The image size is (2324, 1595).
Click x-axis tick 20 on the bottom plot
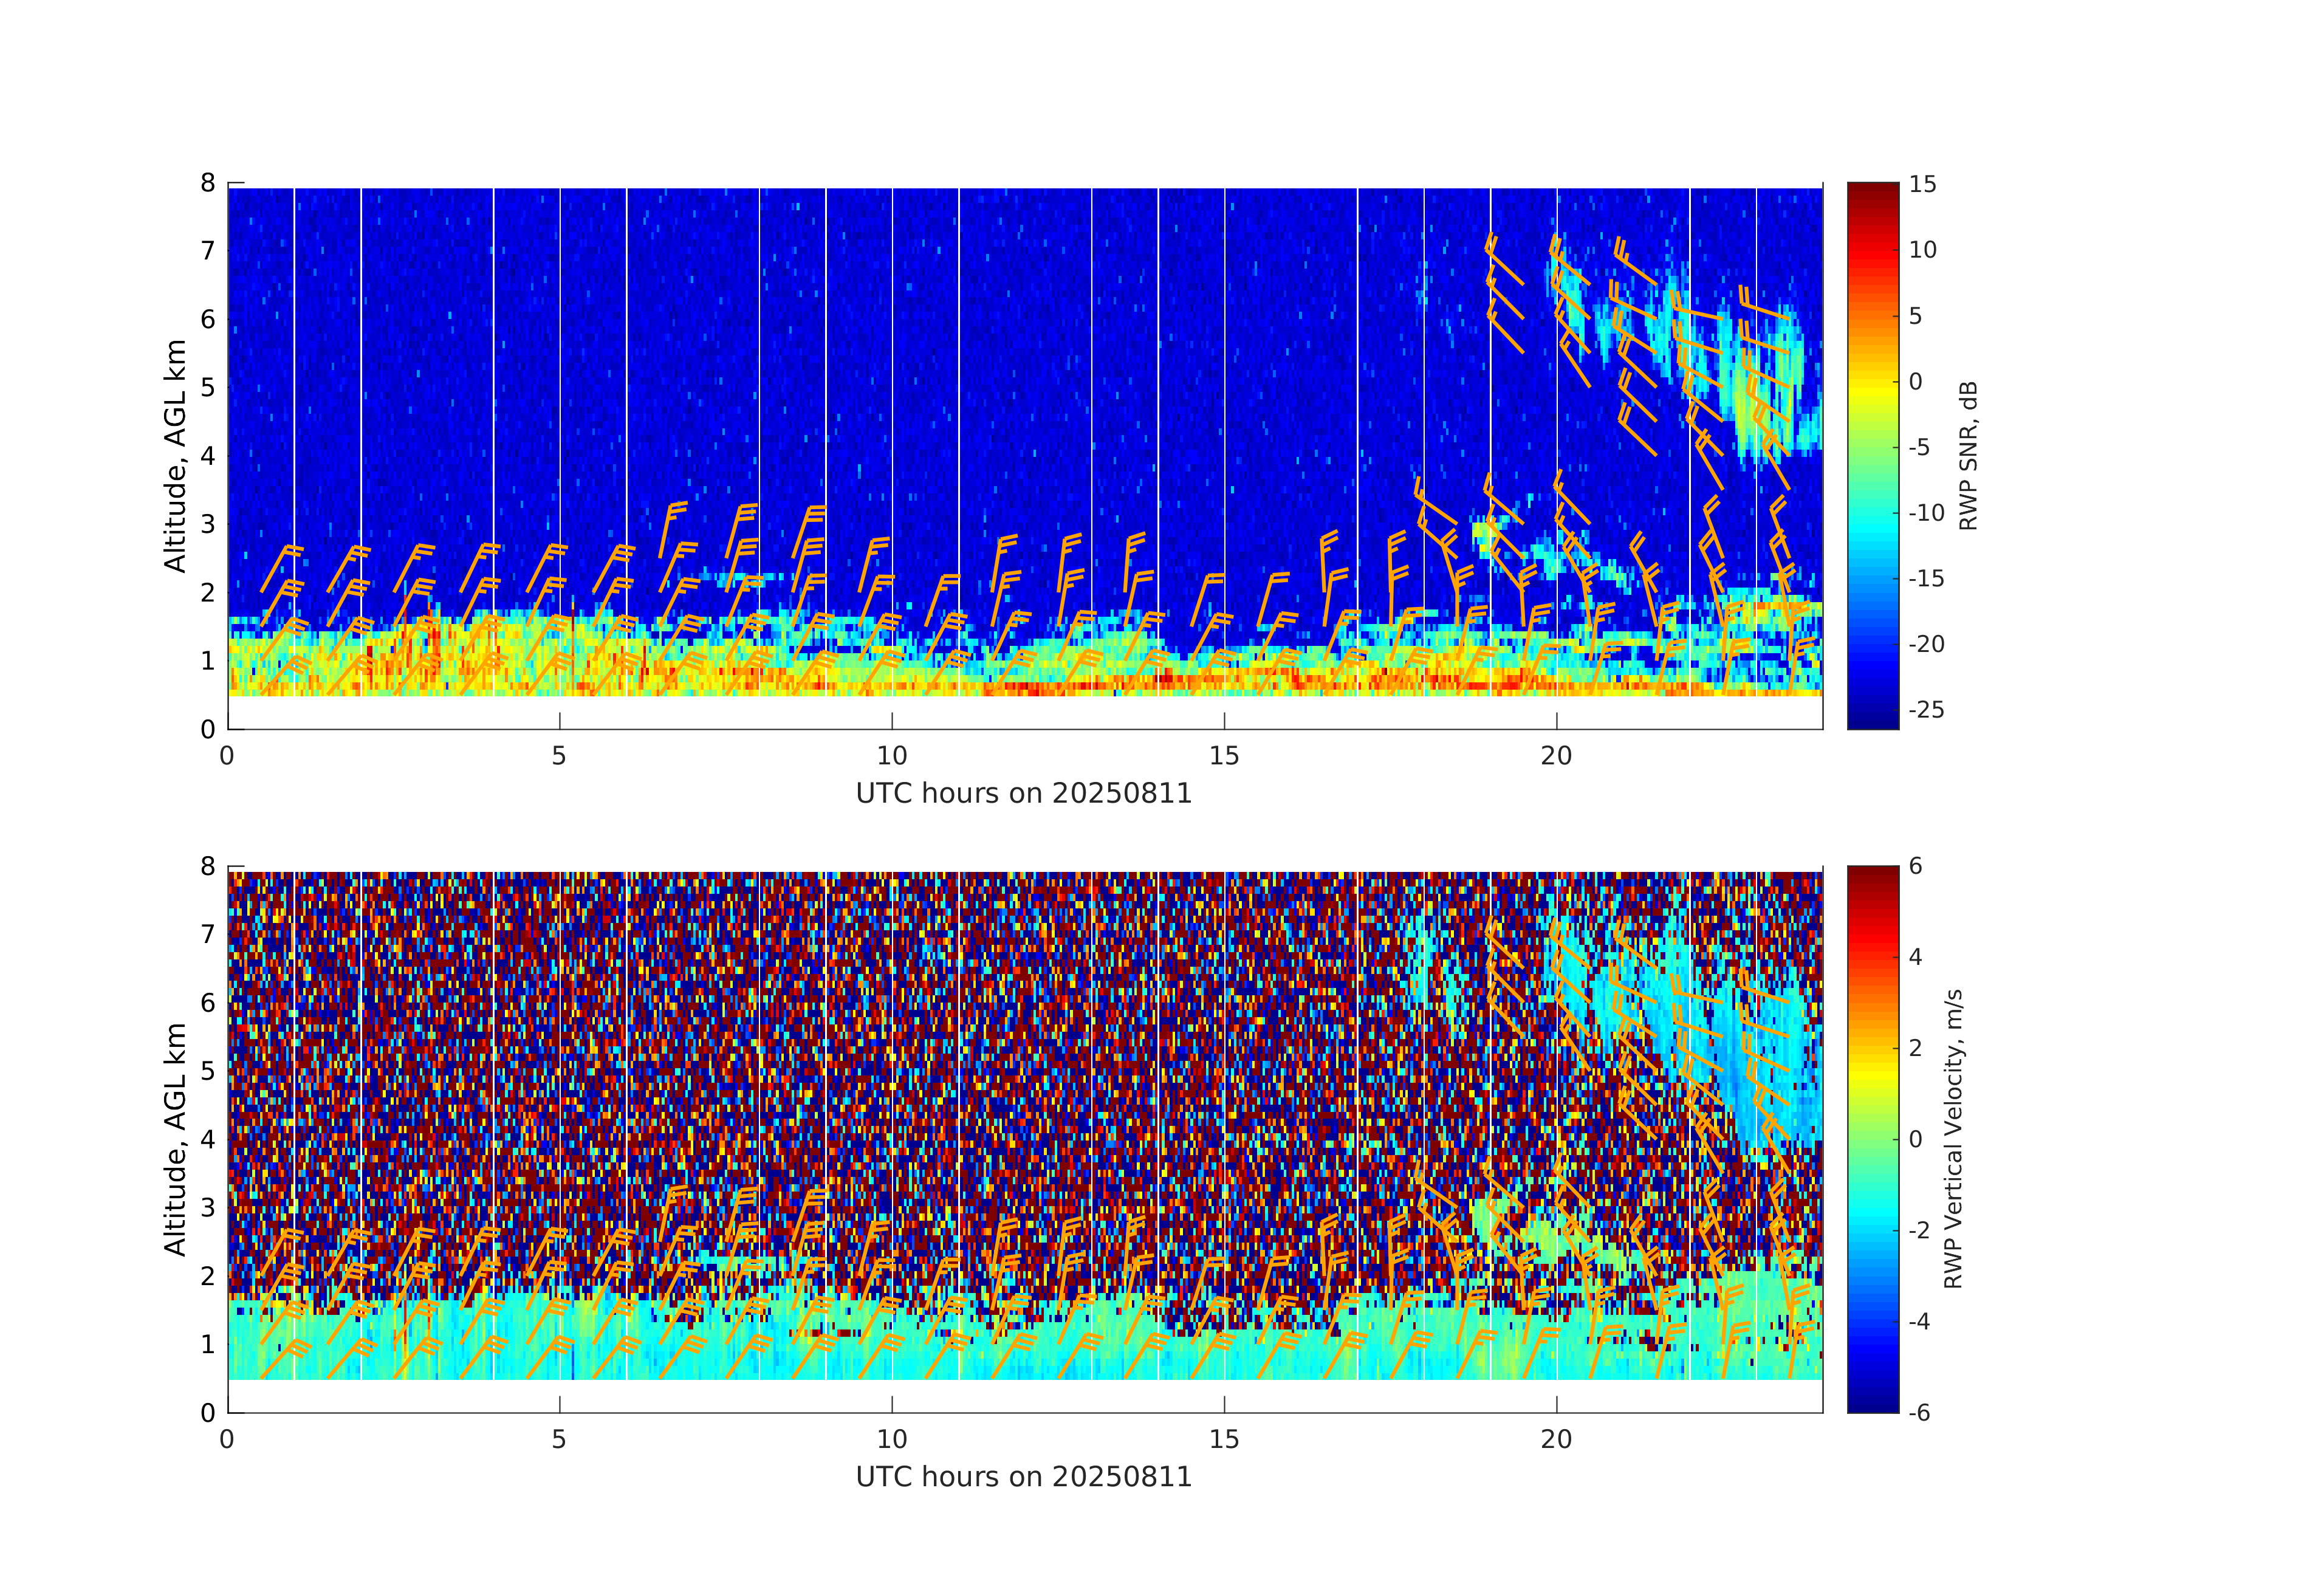tap(1556, 1440)
